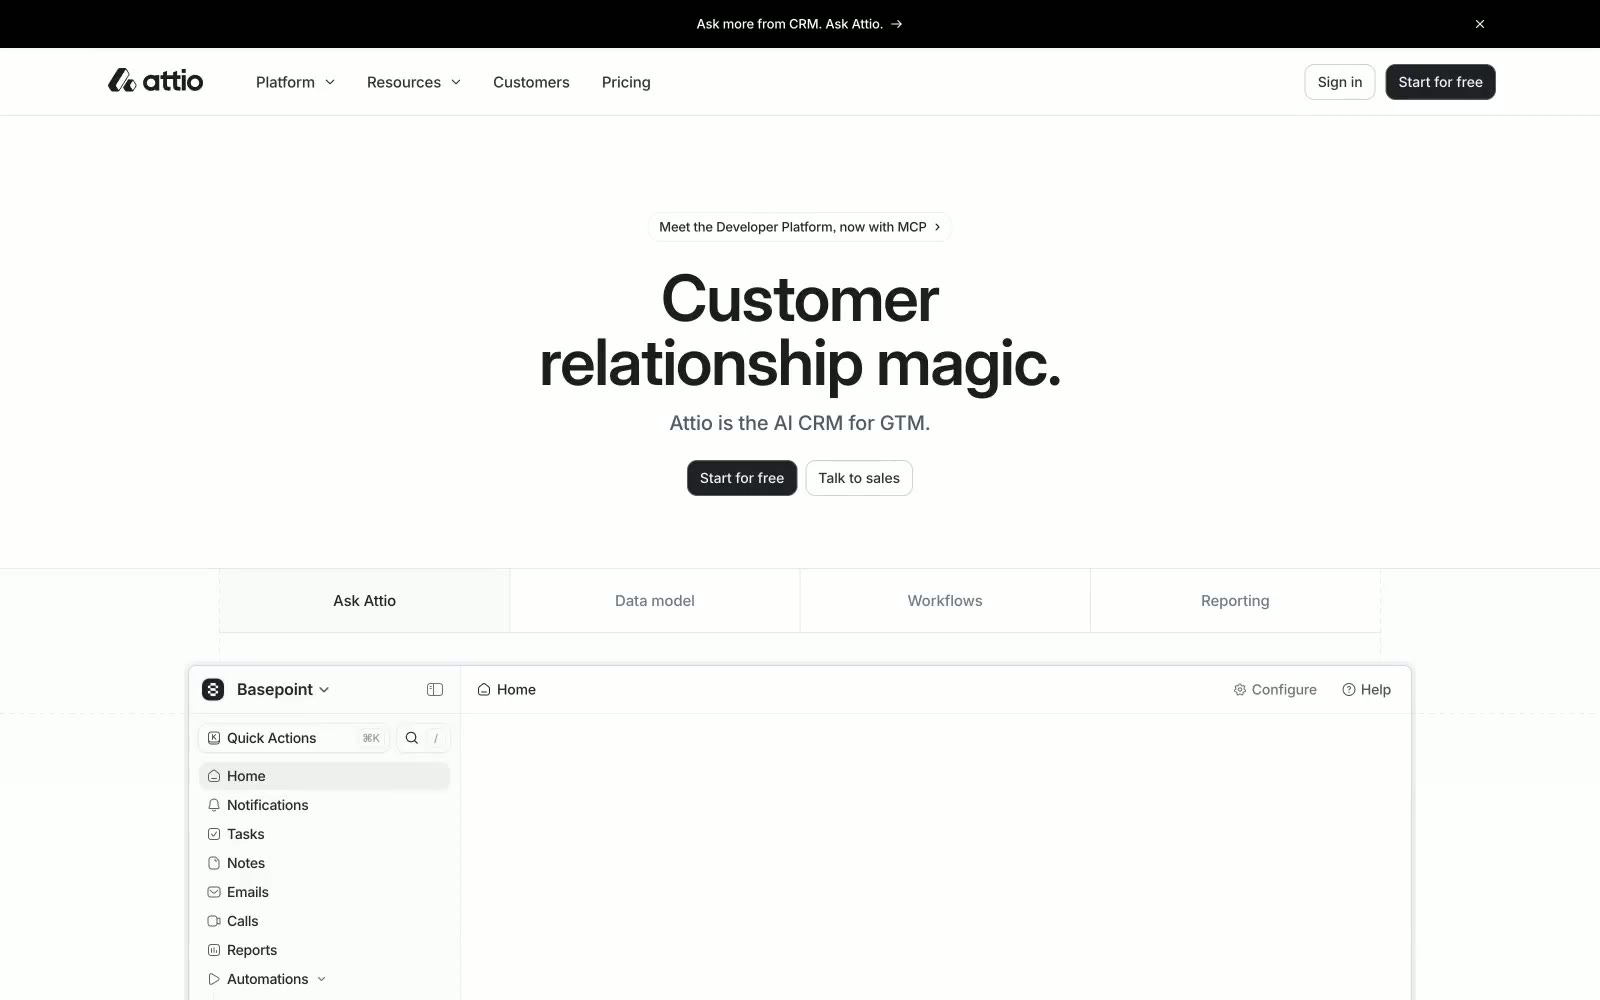
Task: Expand the Resources menu
Action: pos(414,82)
